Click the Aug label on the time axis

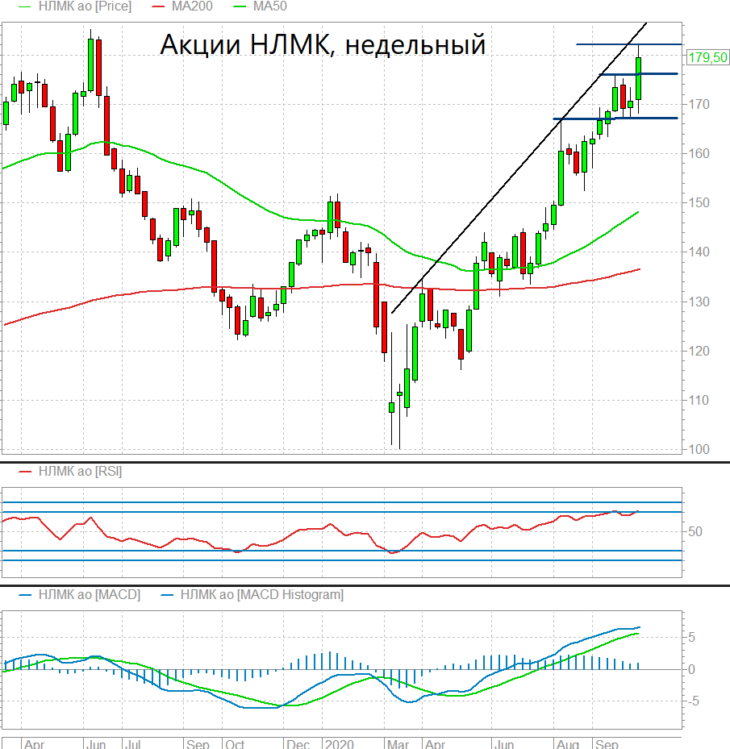[x=568, y=743]
